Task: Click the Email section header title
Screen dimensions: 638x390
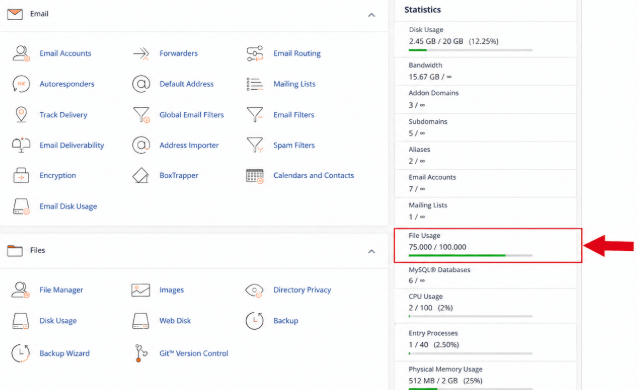Action: (39, 14)
